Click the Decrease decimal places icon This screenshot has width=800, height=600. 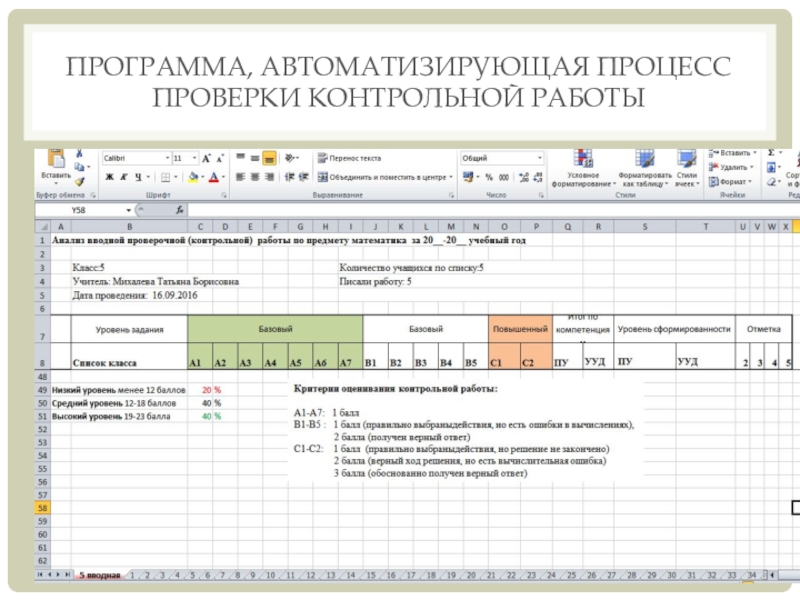tap(538, 178)
